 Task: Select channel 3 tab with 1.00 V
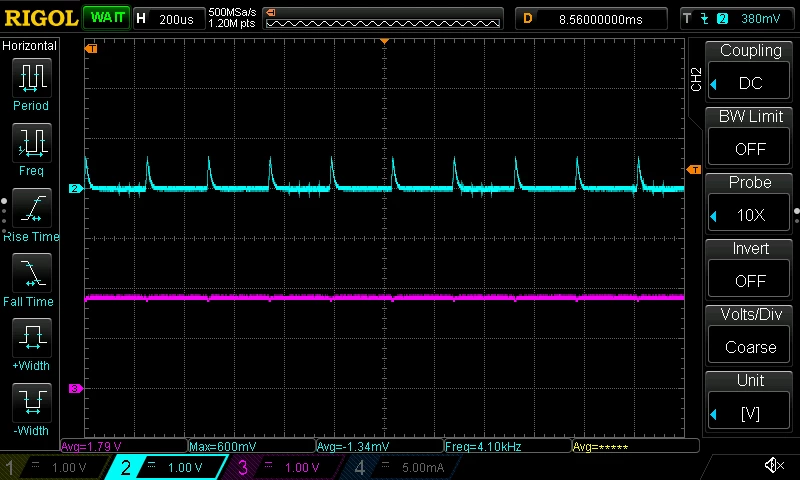coord(286,467)
